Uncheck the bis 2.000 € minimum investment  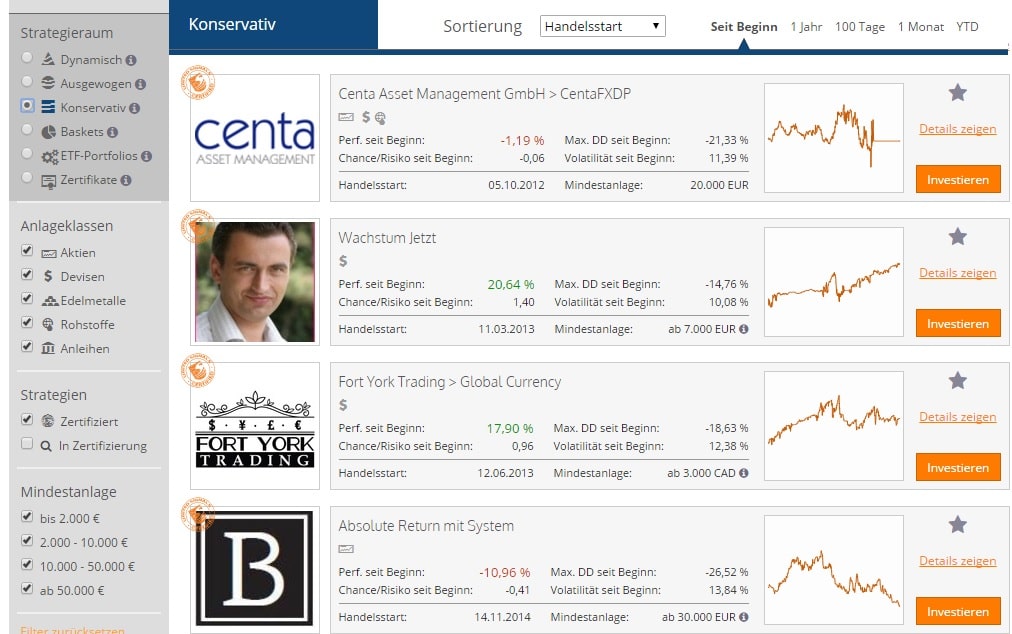(x=27, y=517)
